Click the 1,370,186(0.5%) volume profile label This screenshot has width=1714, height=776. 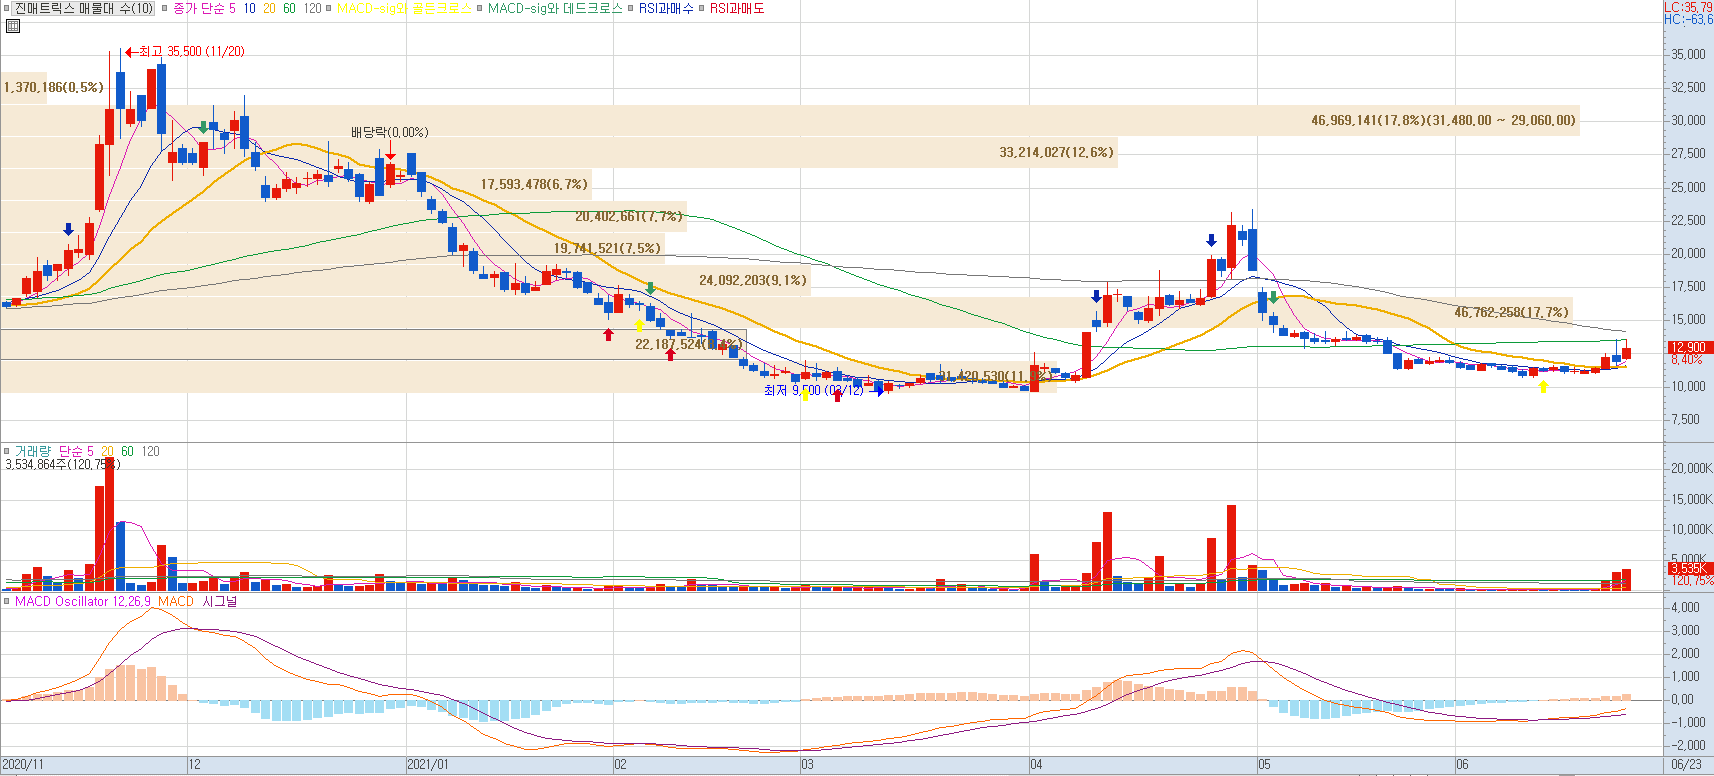tap(53, 87)
